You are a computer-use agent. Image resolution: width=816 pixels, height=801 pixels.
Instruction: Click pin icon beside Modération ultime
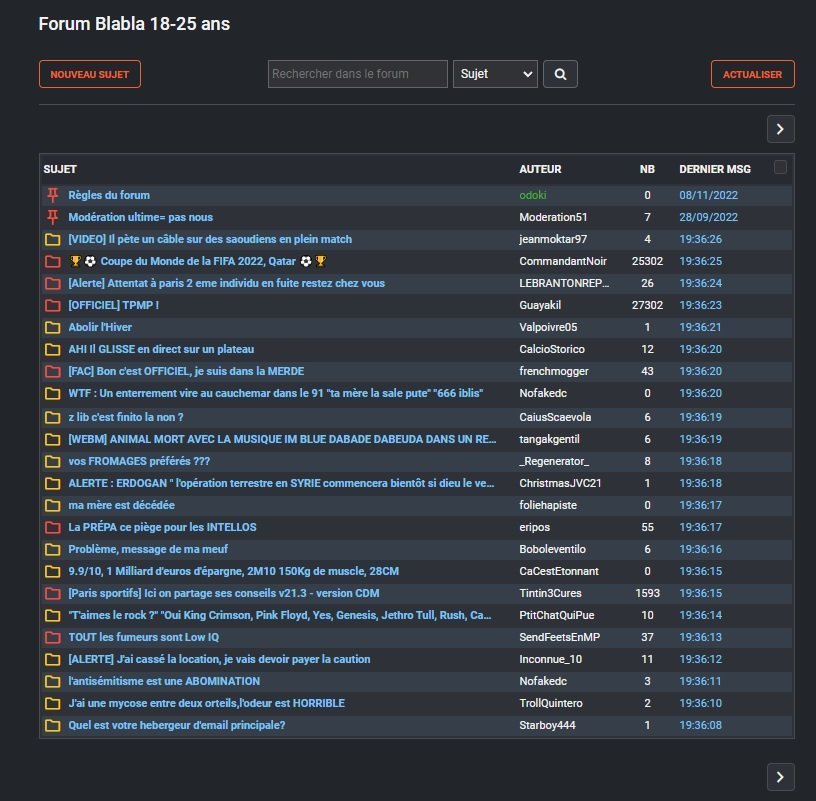click(x=53, y=217)
